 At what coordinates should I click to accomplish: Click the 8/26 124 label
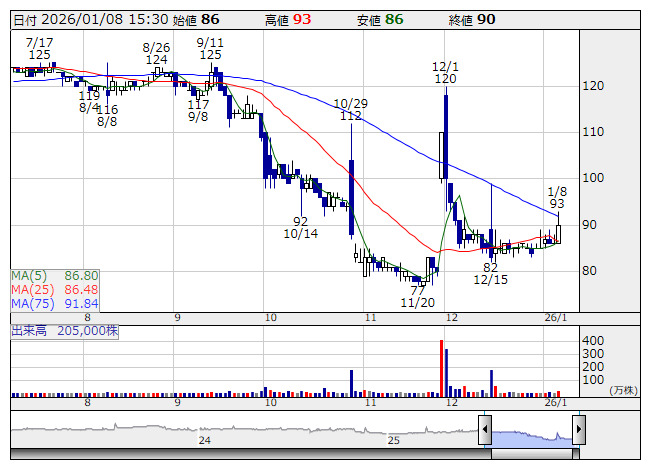[x=157, y=53]
